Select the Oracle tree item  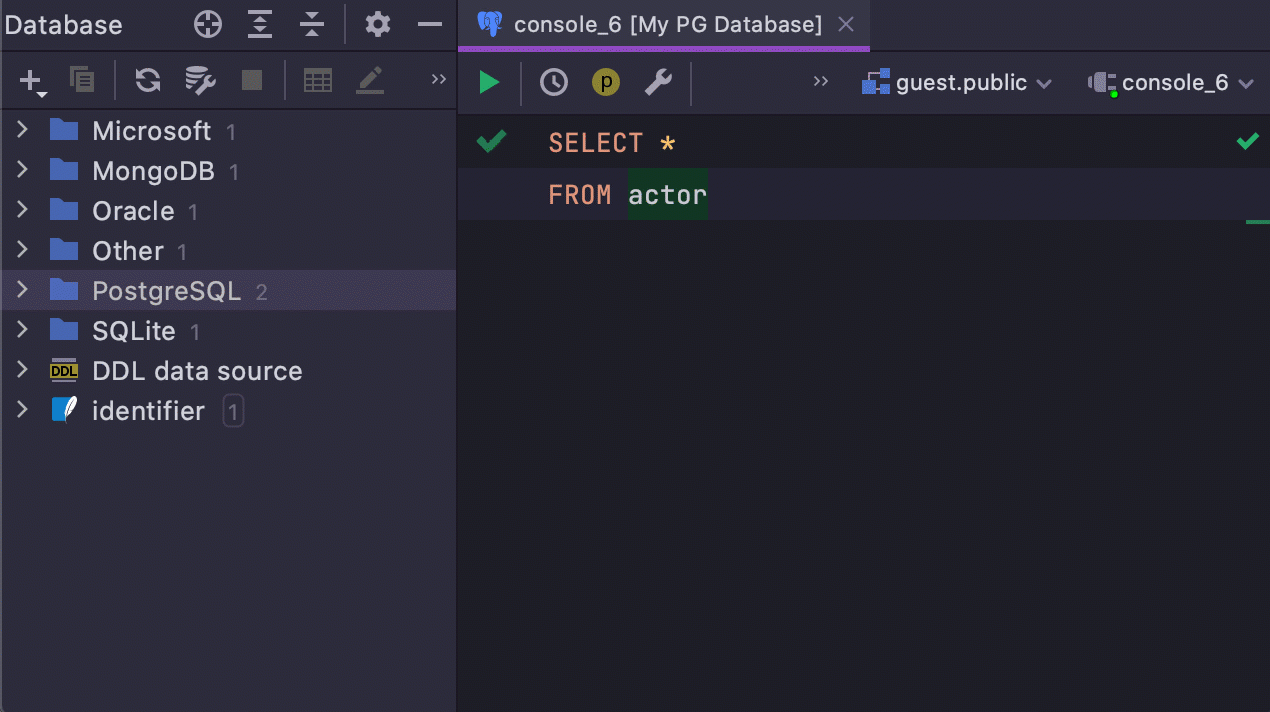point(228,210)
